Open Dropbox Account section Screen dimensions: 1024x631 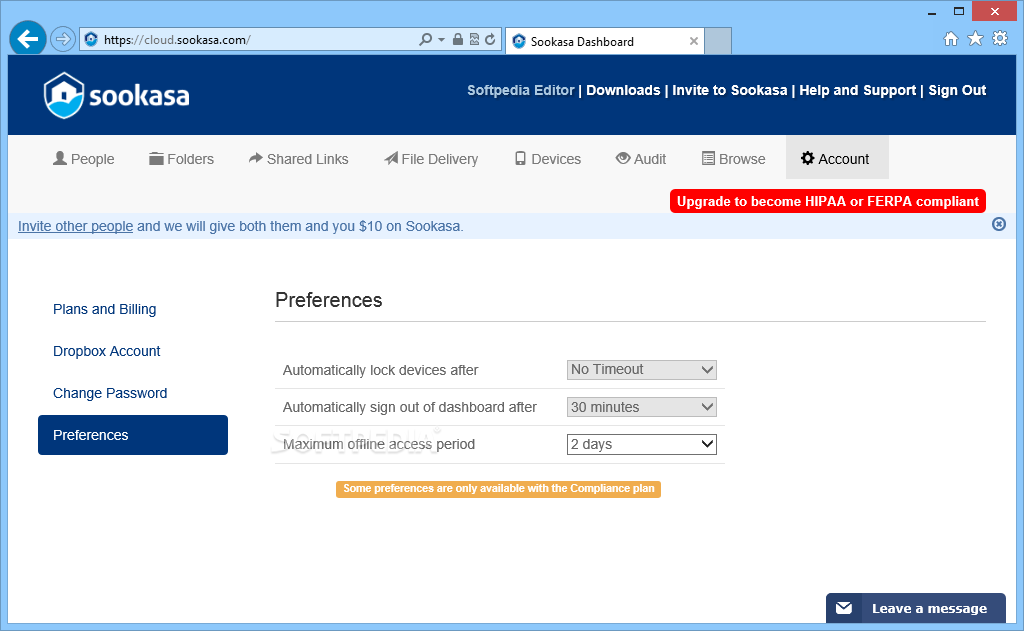[106, 351]
